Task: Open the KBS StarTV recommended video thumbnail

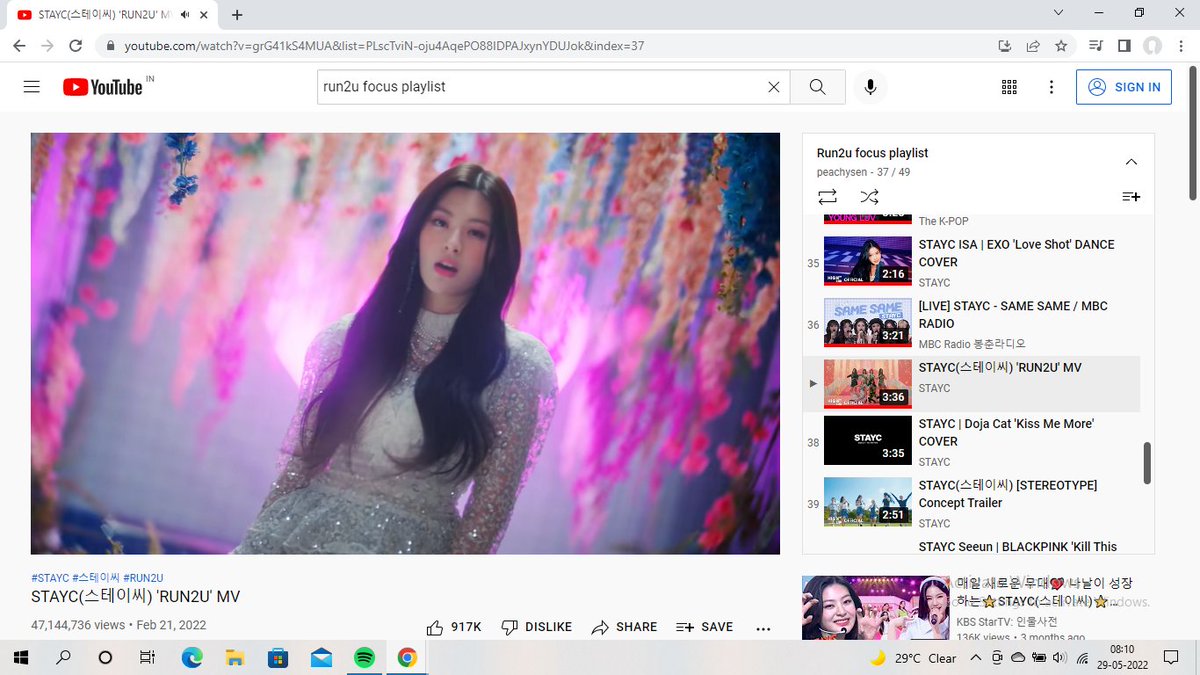Action: (x=875, y=607)
